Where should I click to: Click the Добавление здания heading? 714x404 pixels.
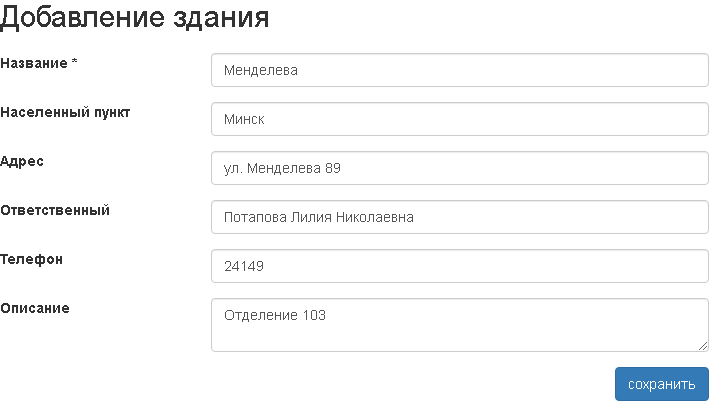pos(135,17)
